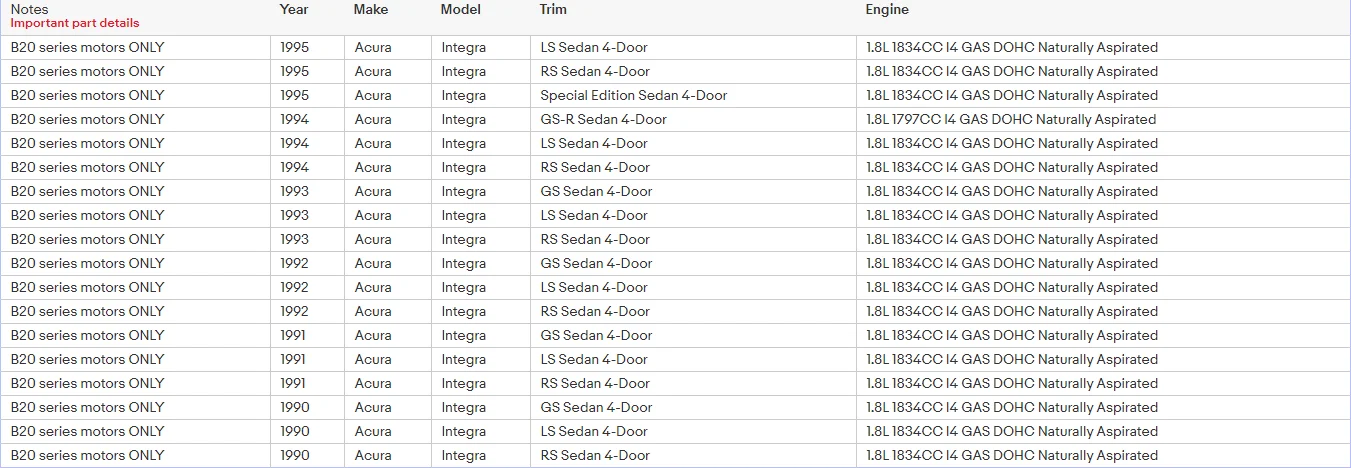Click 'Integra' in the 1991 GS Sedan row
1351x468 pixels.
[x=464, y=335]
